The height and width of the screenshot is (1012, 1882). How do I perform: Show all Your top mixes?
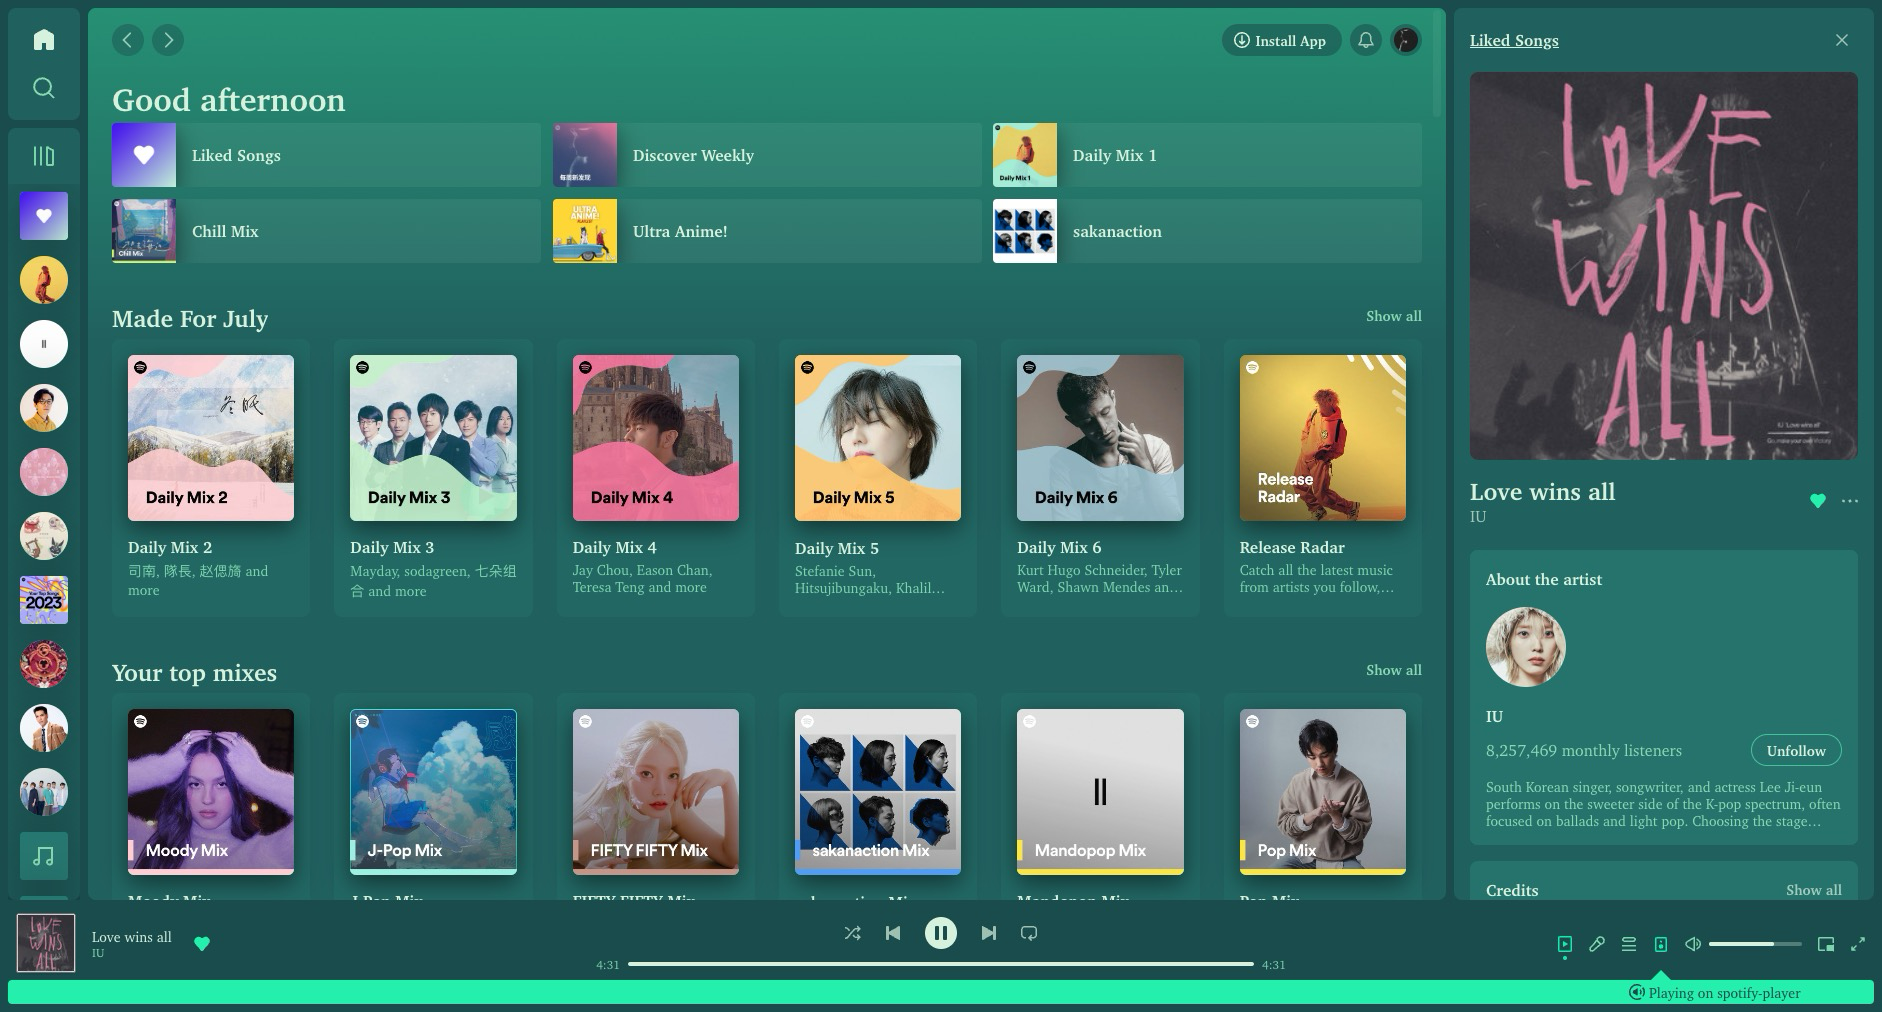point(1394,670)
